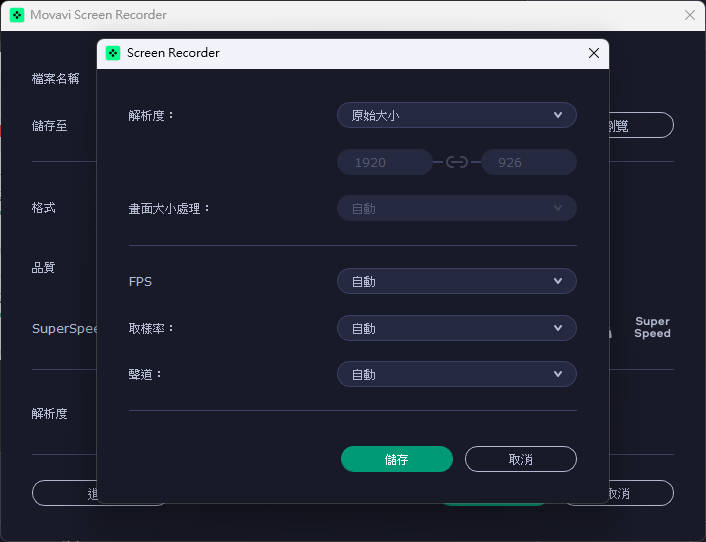Viewport: 706px width, 542px height.
Task: Click the 格式 label in background window
Action: [x=44, y=208]
